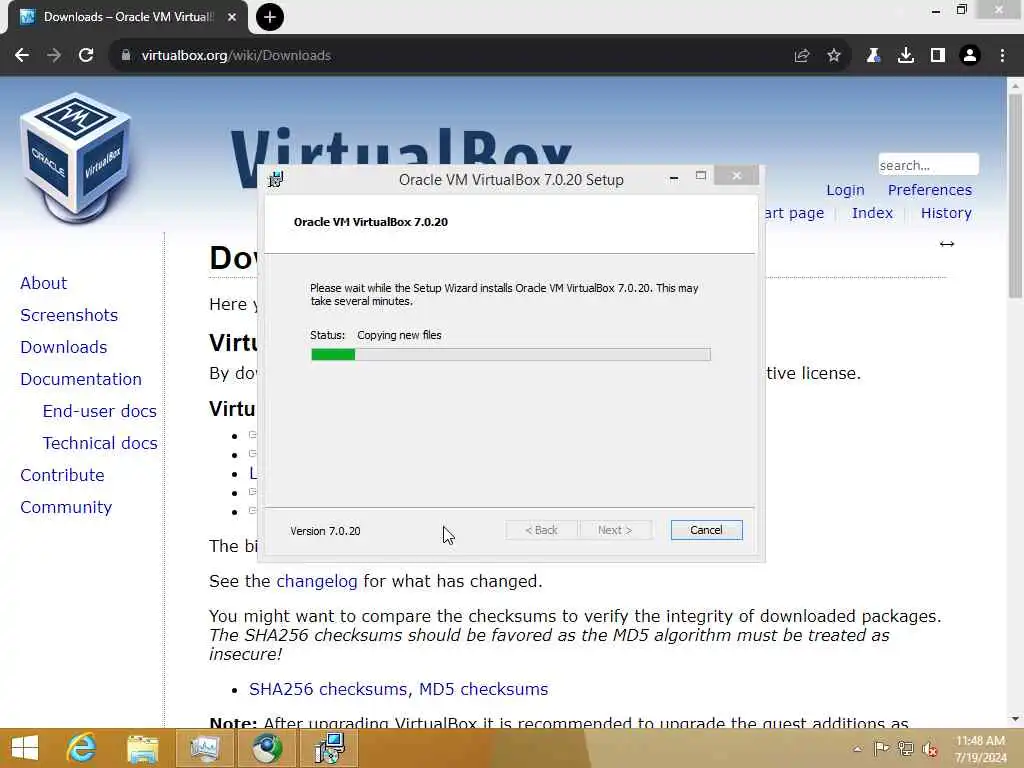Open the browser downloads icon

(906, 56)
